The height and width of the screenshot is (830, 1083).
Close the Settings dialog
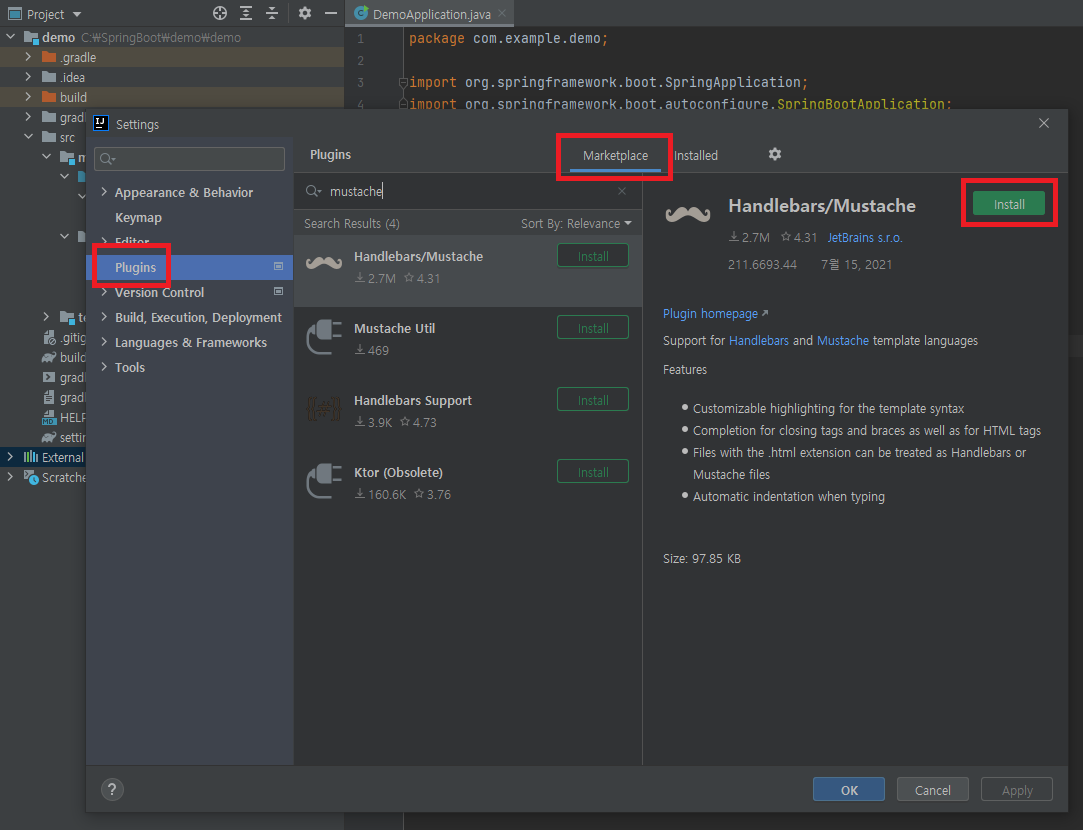pyautogui.click(x=1044, y=123)
